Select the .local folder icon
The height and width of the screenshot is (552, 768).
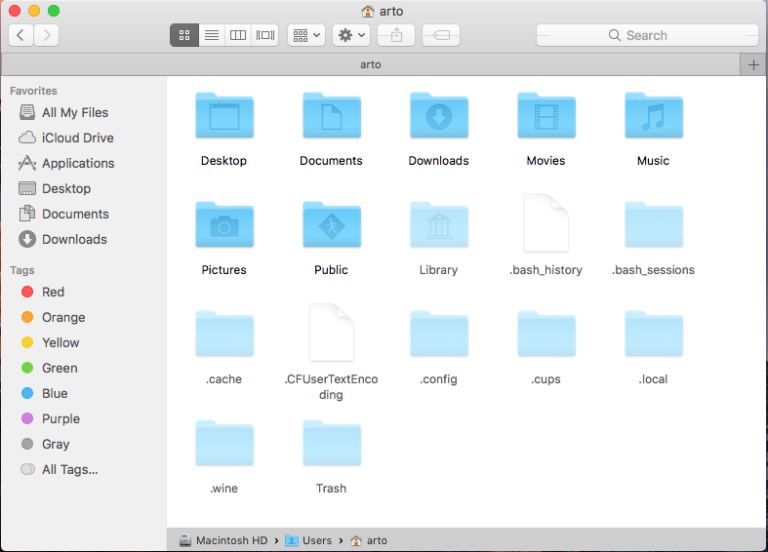[653, 334]
